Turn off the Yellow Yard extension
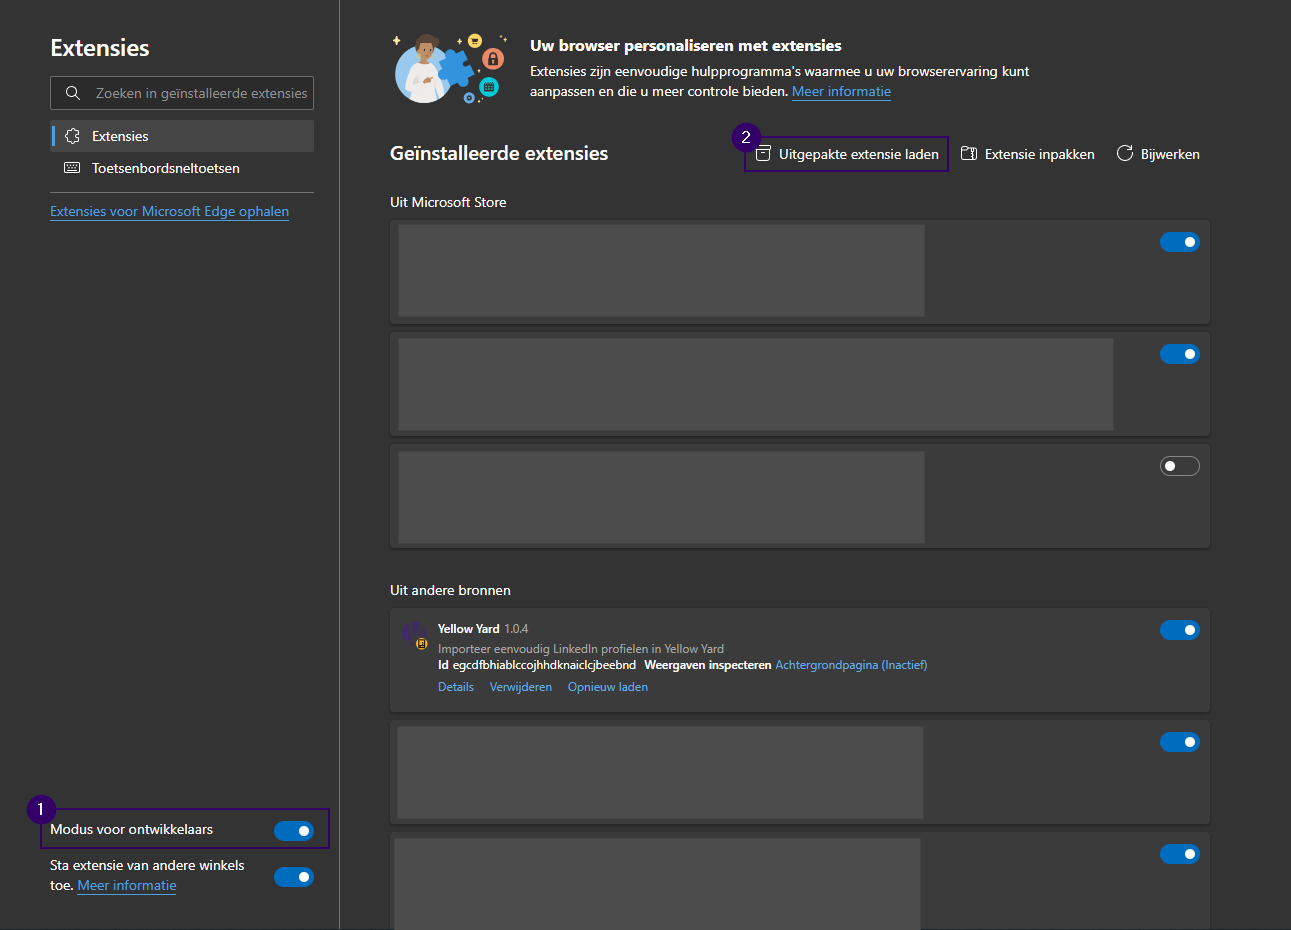1291x930 pixels. (1180, 630)
